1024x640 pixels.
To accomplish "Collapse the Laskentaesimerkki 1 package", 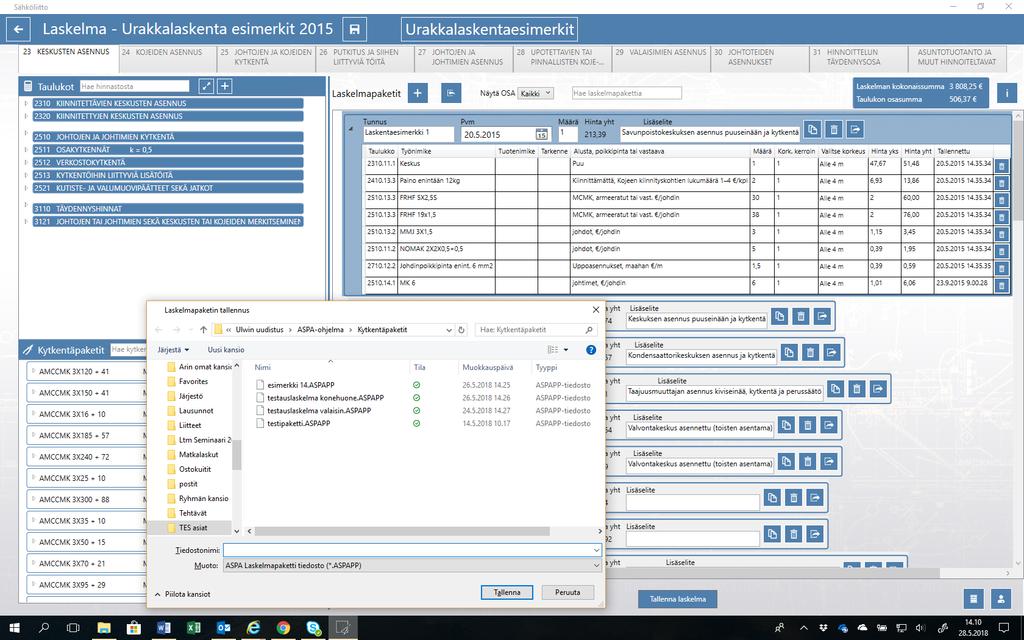I will (x=350, y=129).
